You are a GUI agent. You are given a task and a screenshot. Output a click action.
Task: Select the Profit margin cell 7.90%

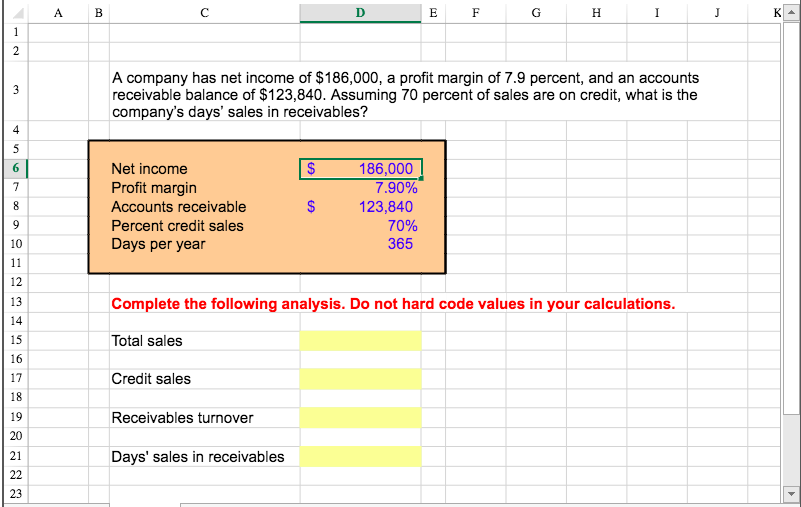[361, 188]
